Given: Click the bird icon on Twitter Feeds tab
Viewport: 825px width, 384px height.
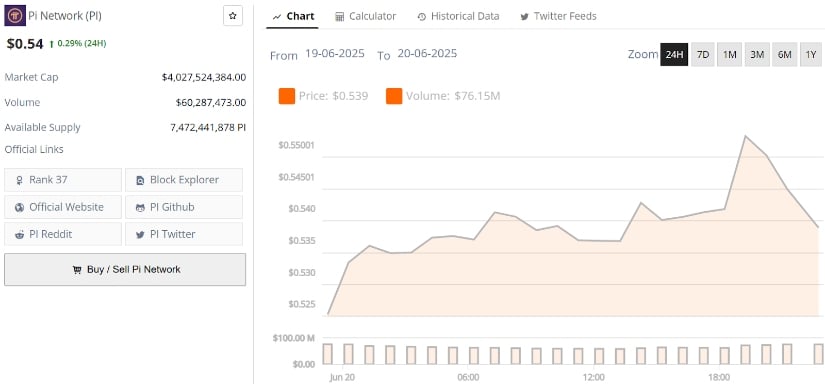Looking at the screenshot, I should tap(524, 17).
